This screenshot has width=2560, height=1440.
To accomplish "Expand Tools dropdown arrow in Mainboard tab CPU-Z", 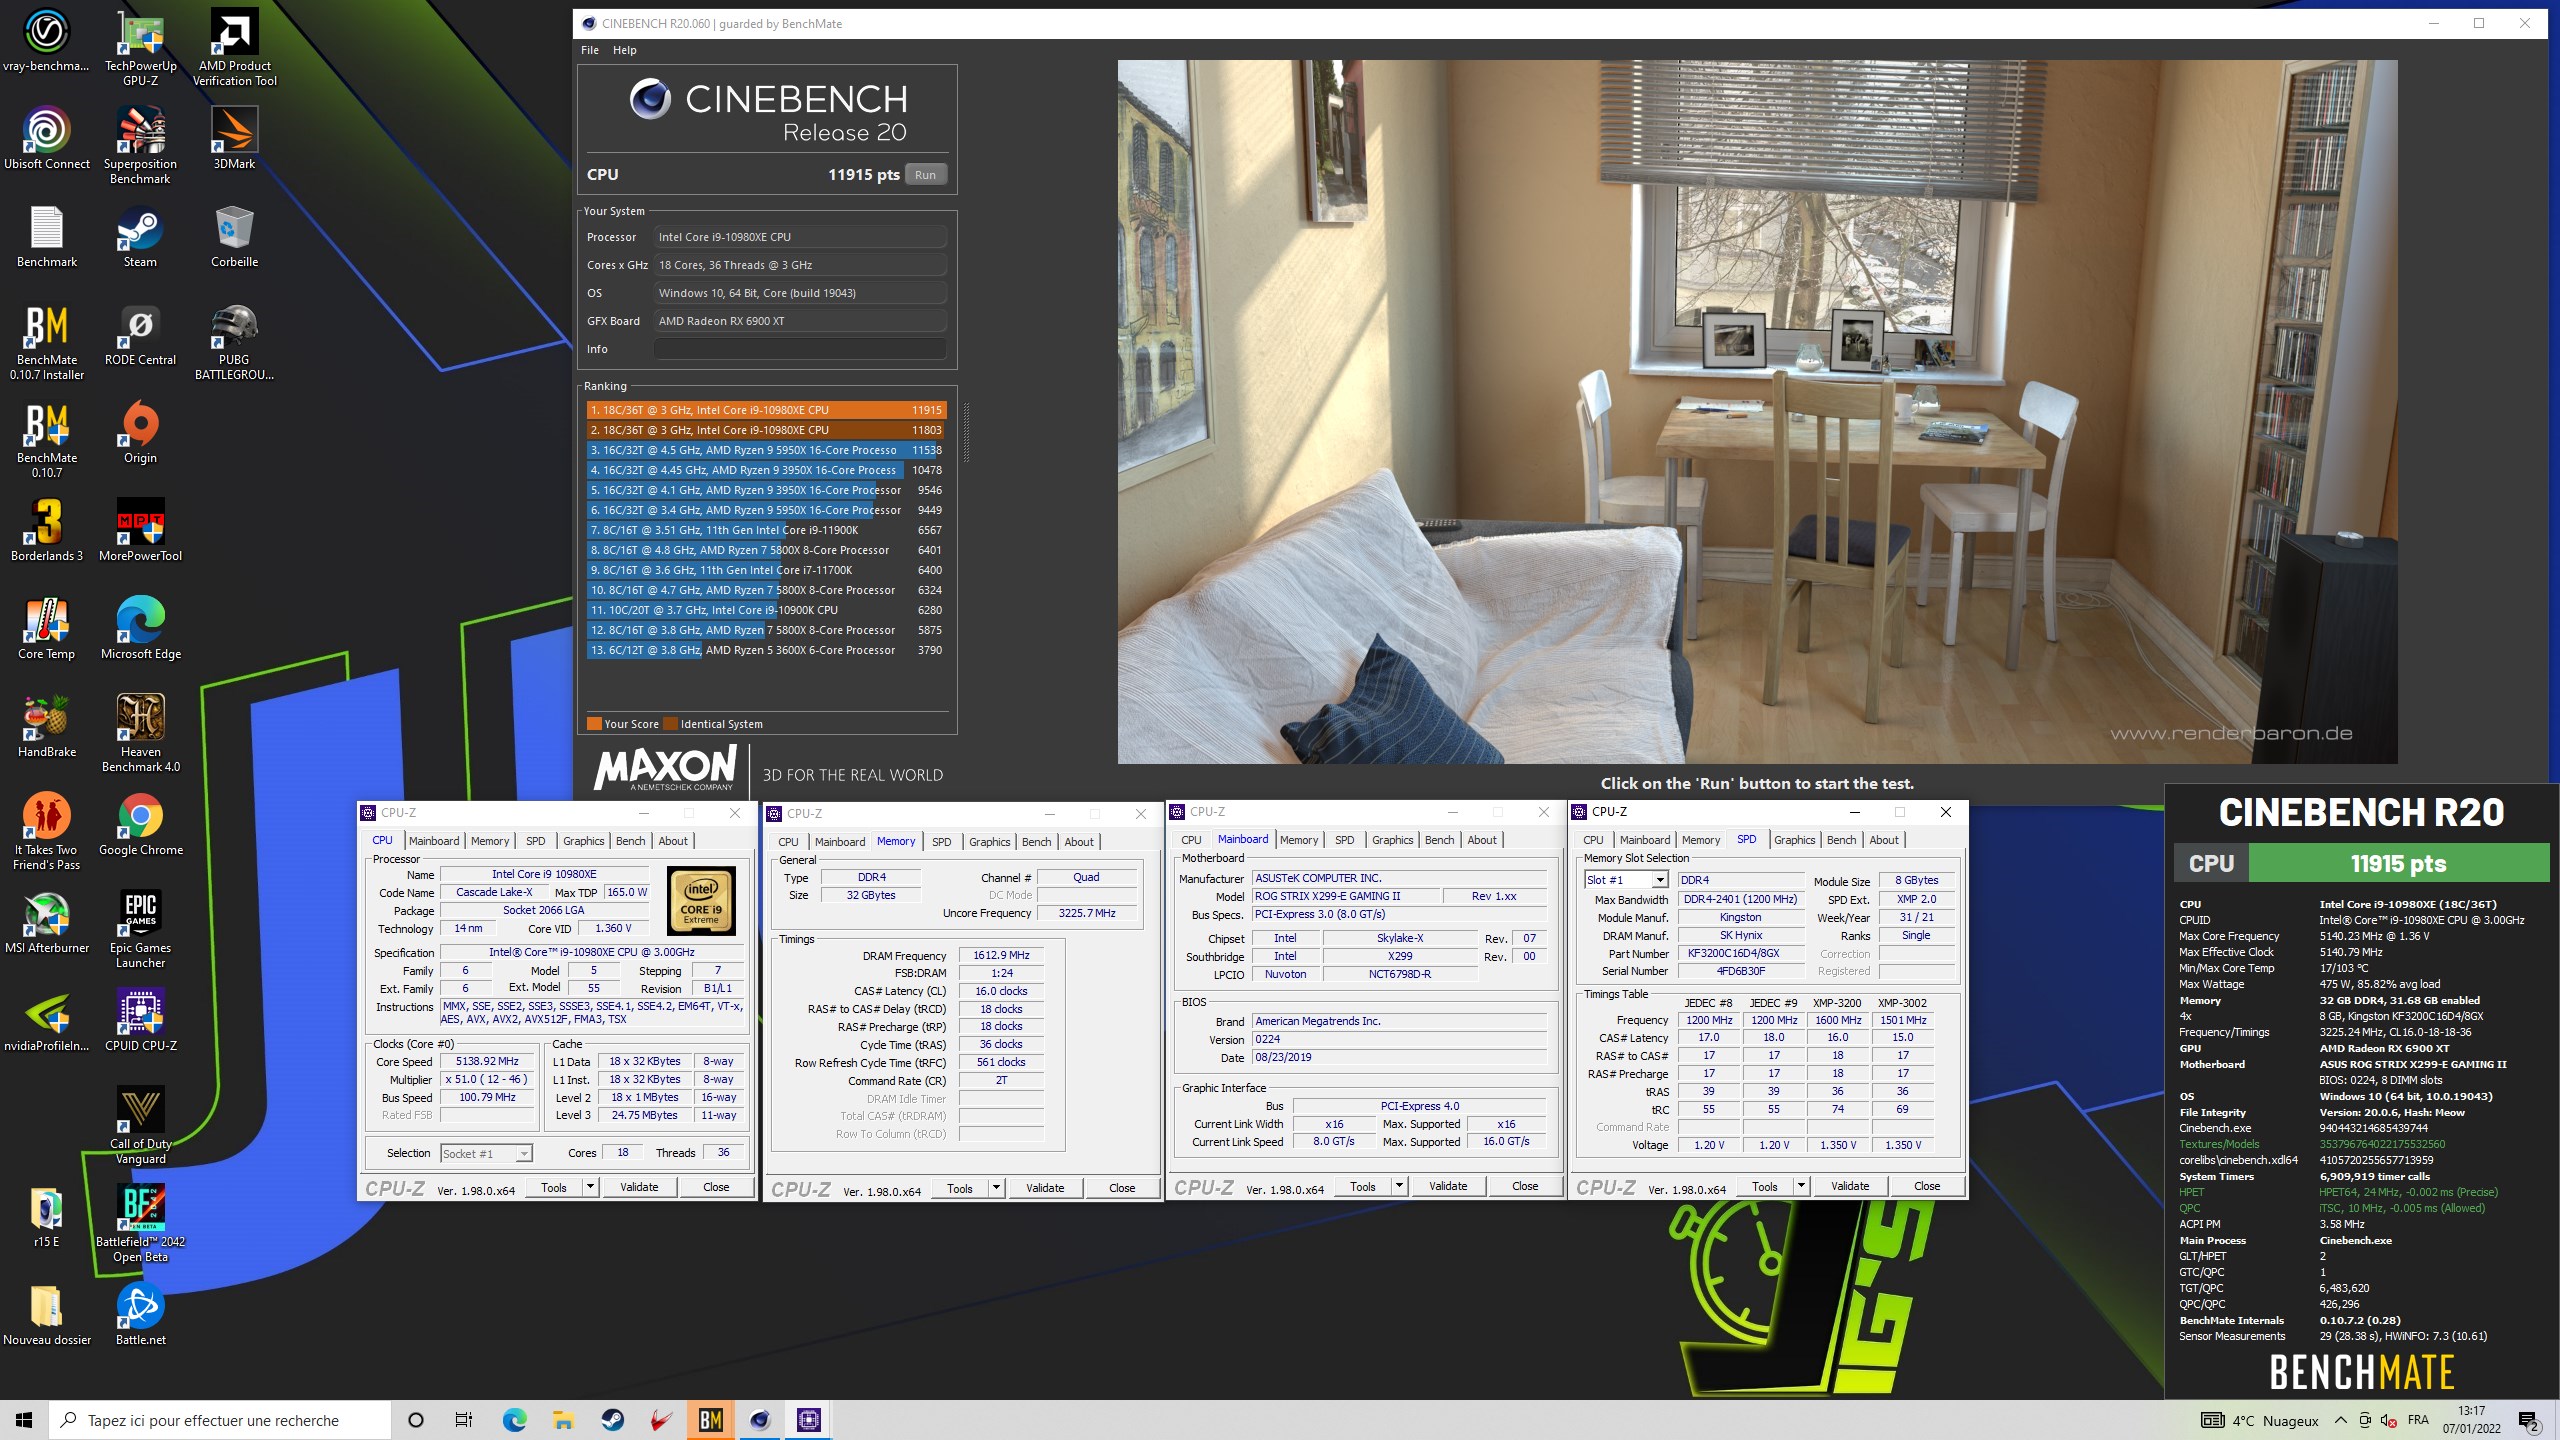I will [x=1399, y=1186].
